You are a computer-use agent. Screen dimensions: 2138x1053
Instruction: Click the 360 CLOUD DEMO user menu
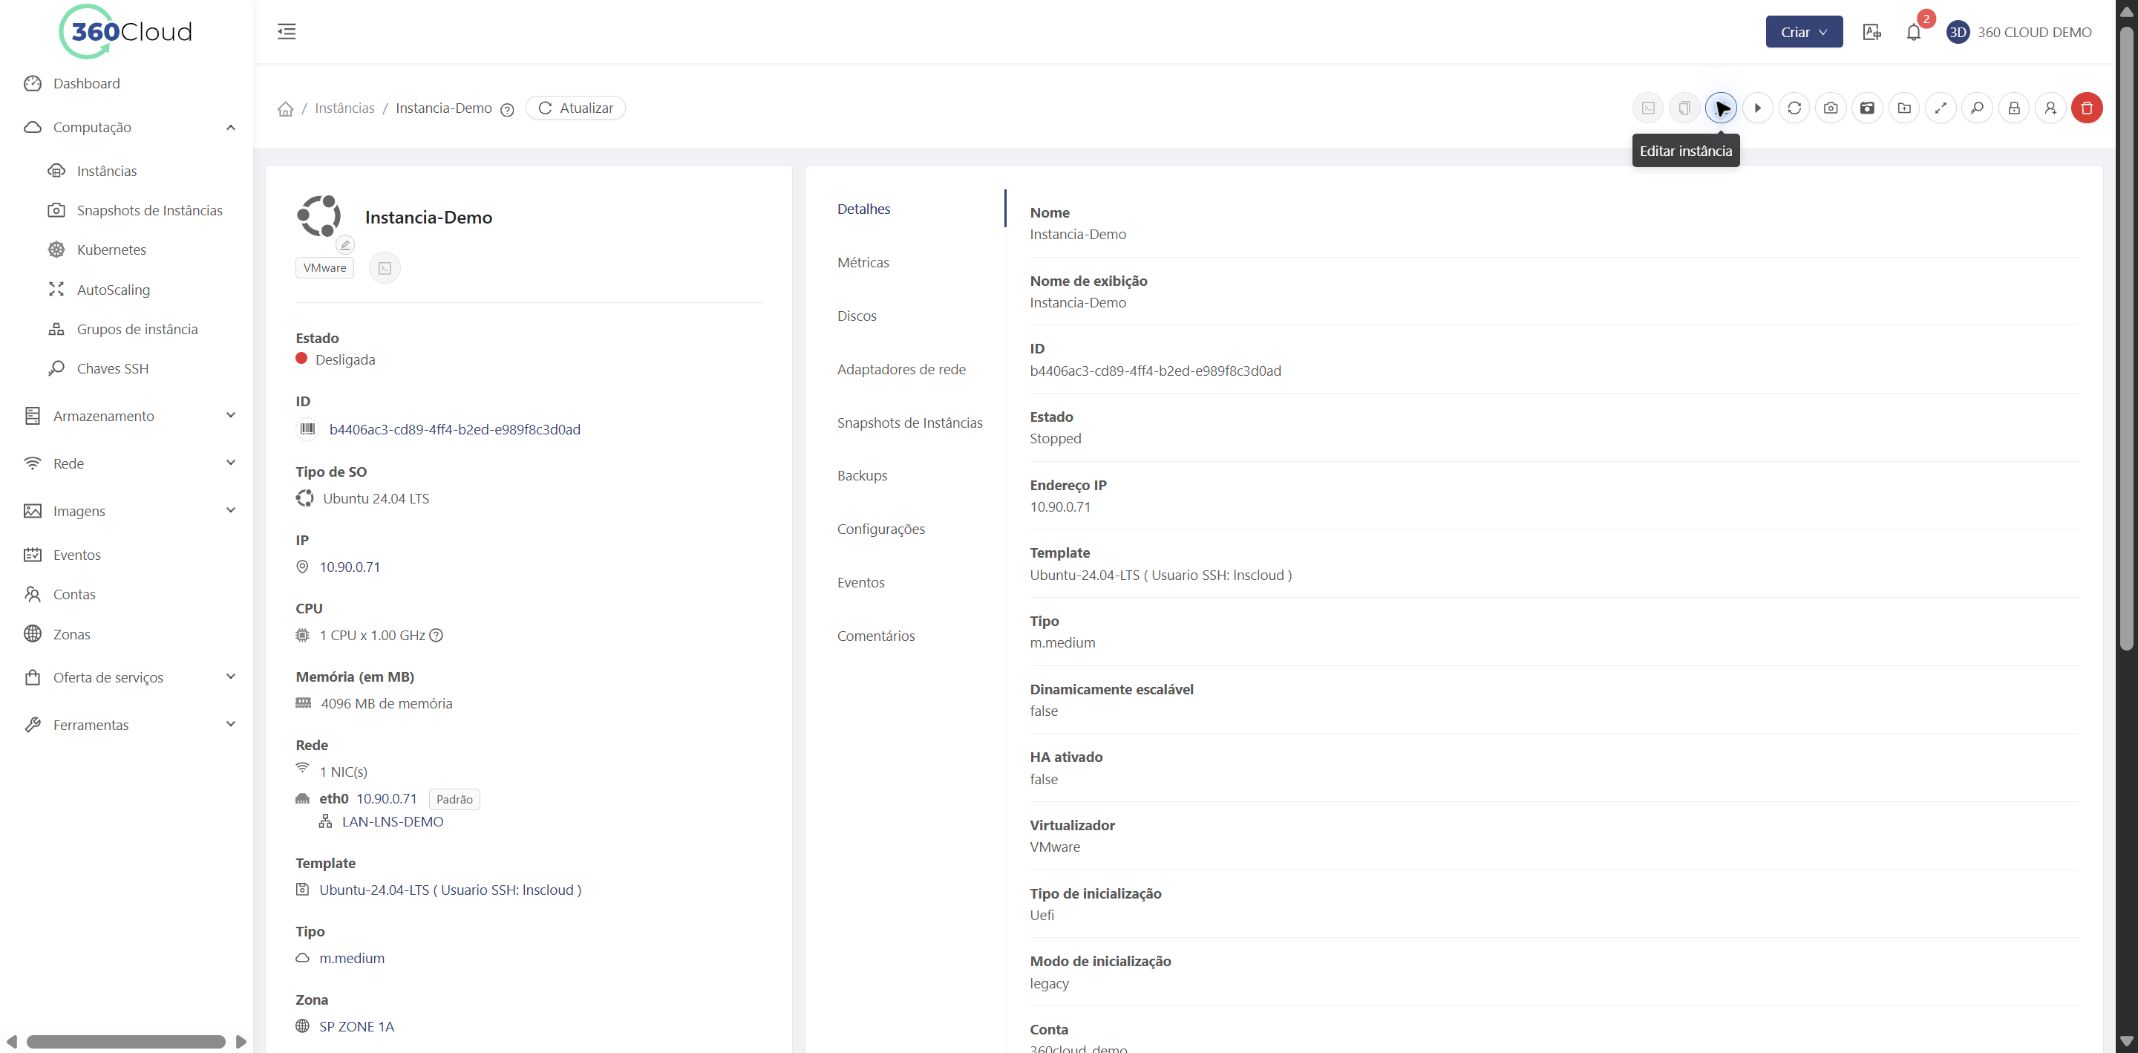[2020, 32]
